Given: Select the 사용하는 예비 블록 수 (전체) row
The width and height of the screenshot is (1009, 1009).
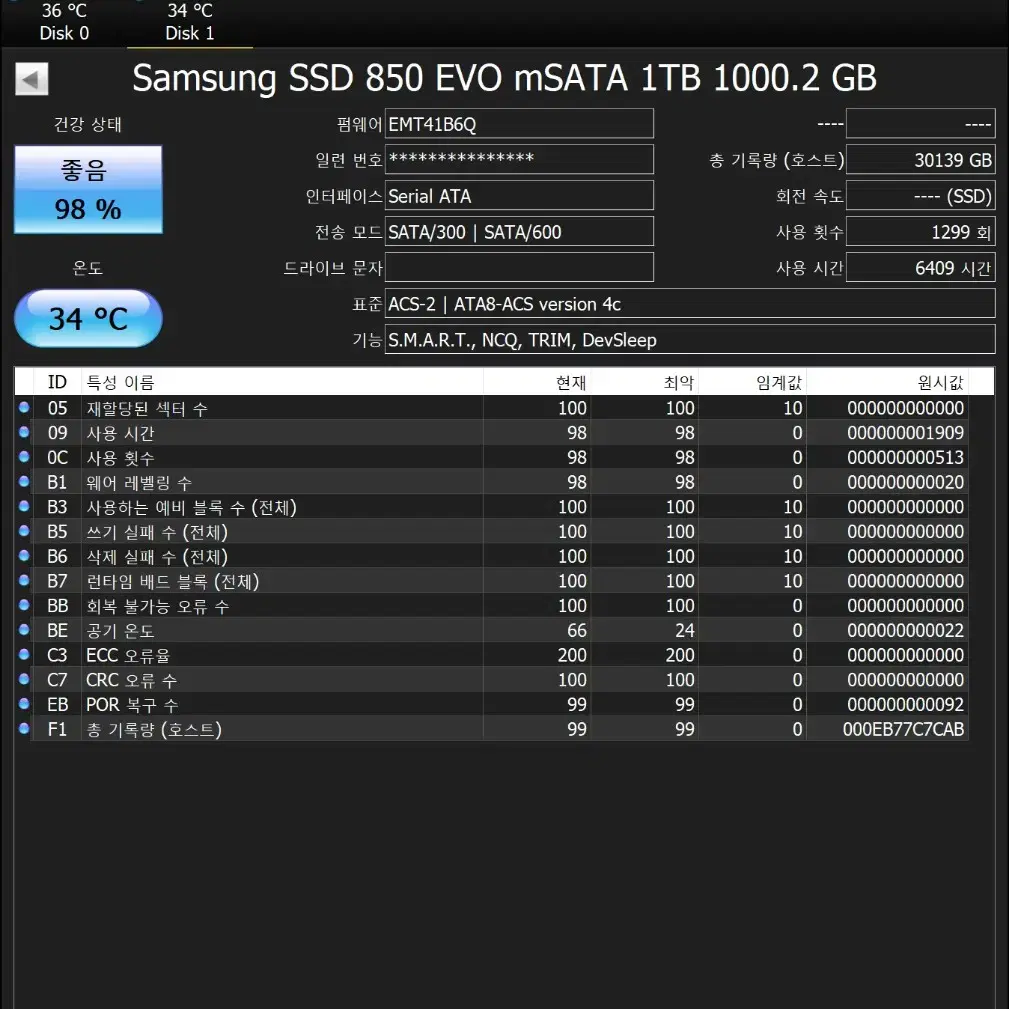Looking at the screenshot, I should 492,506.
